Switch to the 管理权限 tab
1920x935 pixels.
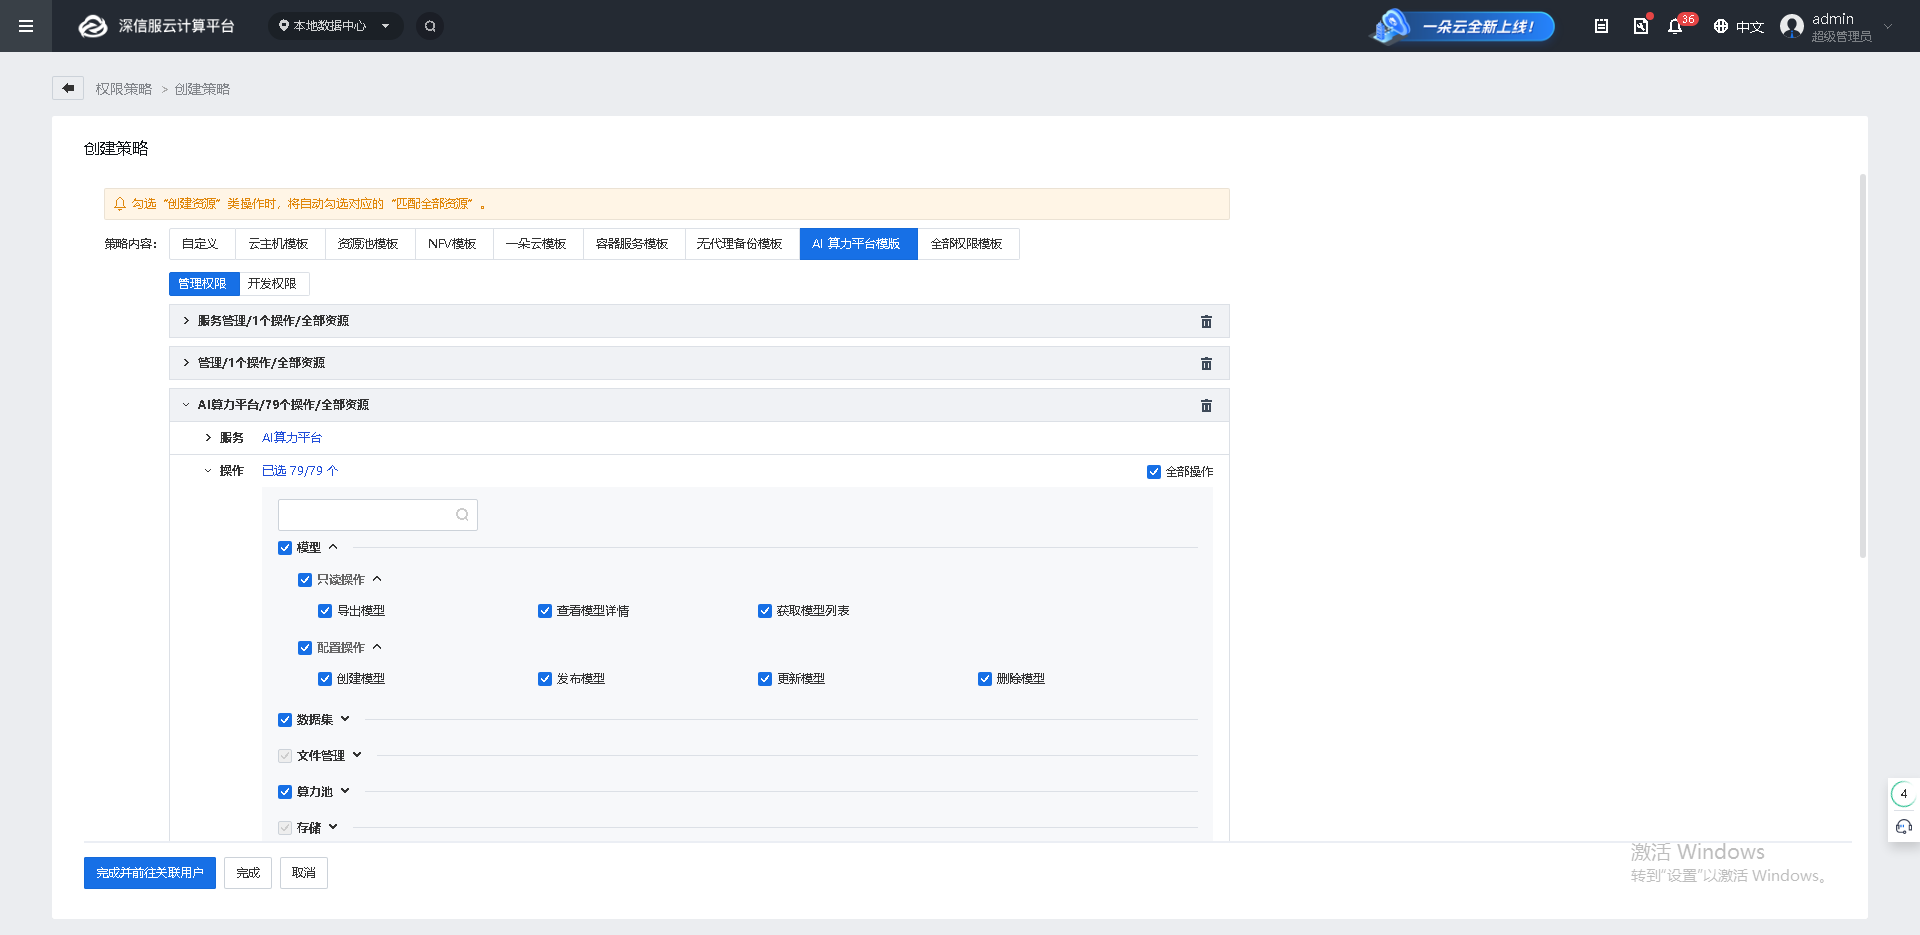[x=204, y=284]
